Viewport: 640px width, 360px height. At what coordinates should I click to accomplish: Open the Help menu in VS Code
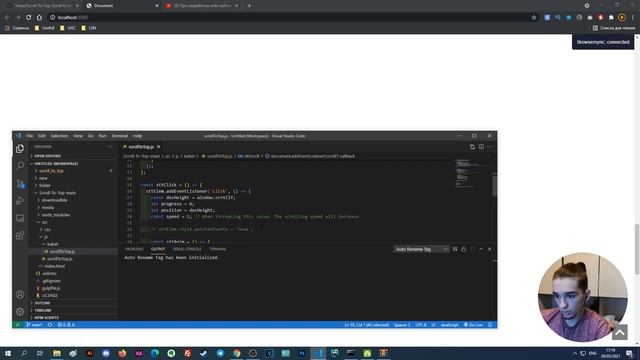(138, 136)
